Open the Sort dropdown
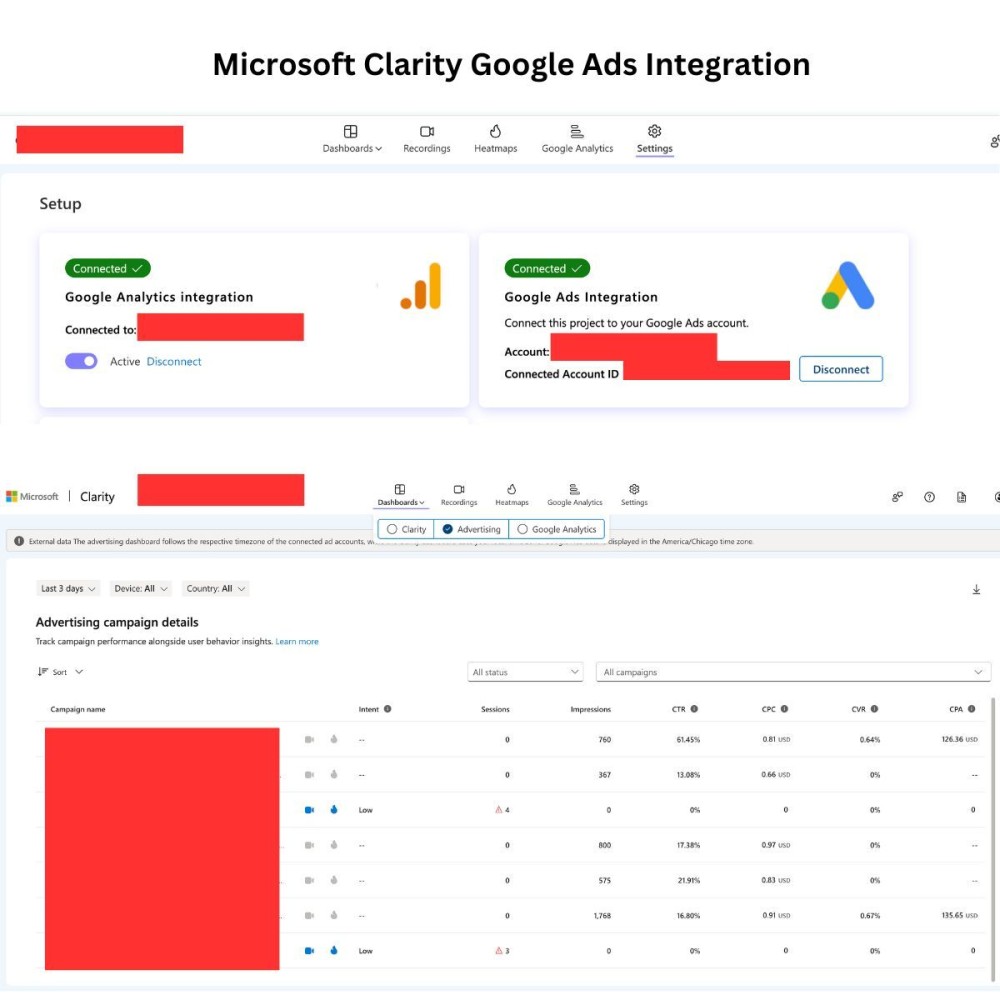 61,672
